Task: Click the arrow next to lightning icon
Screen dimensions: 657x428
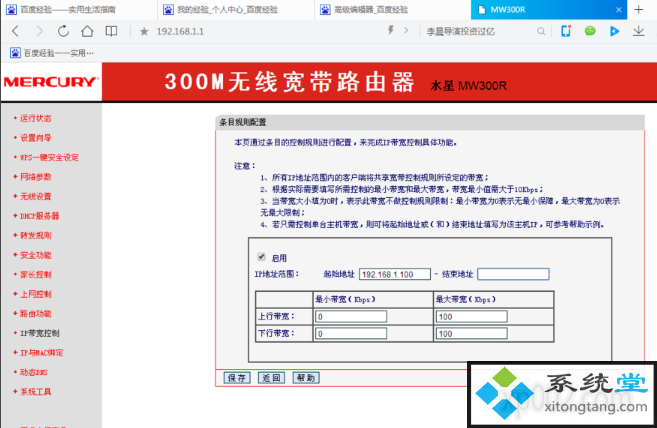Action: click(406, 31)
